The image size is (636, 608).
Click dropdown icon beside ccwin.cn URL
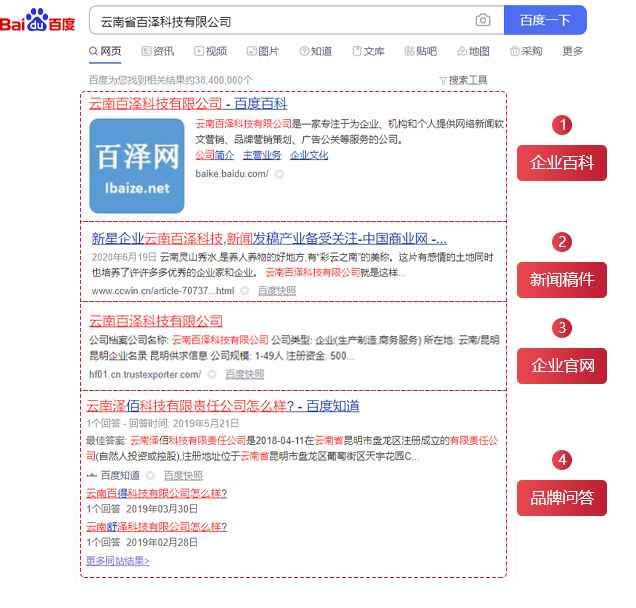pos(244,291)
